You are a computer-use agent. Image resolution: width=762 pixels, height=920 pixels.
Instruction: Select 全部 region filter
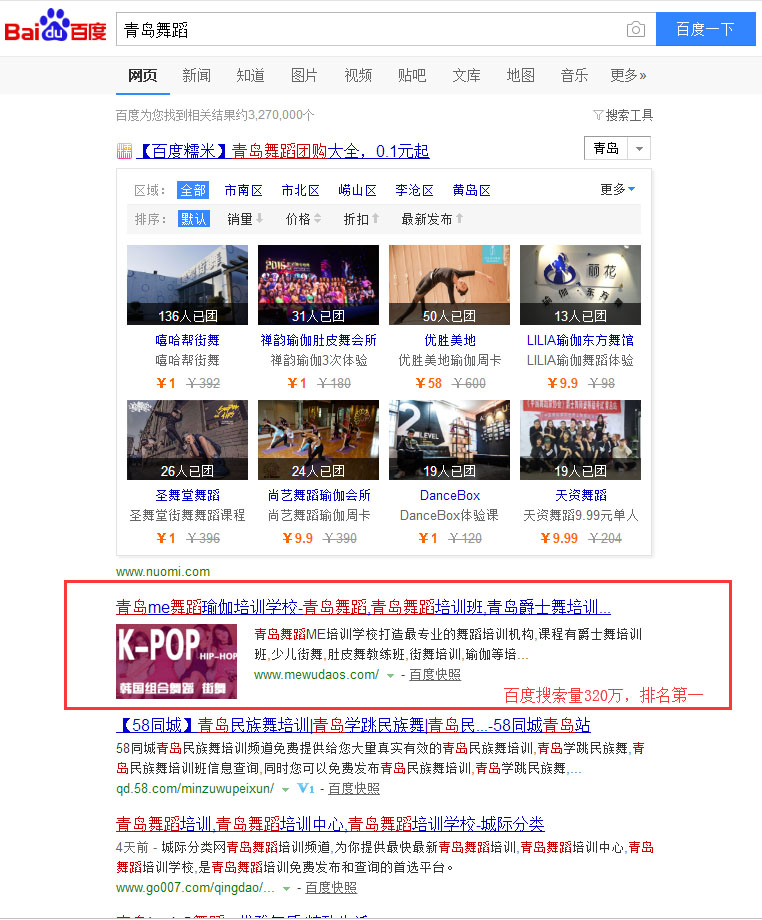193,190
